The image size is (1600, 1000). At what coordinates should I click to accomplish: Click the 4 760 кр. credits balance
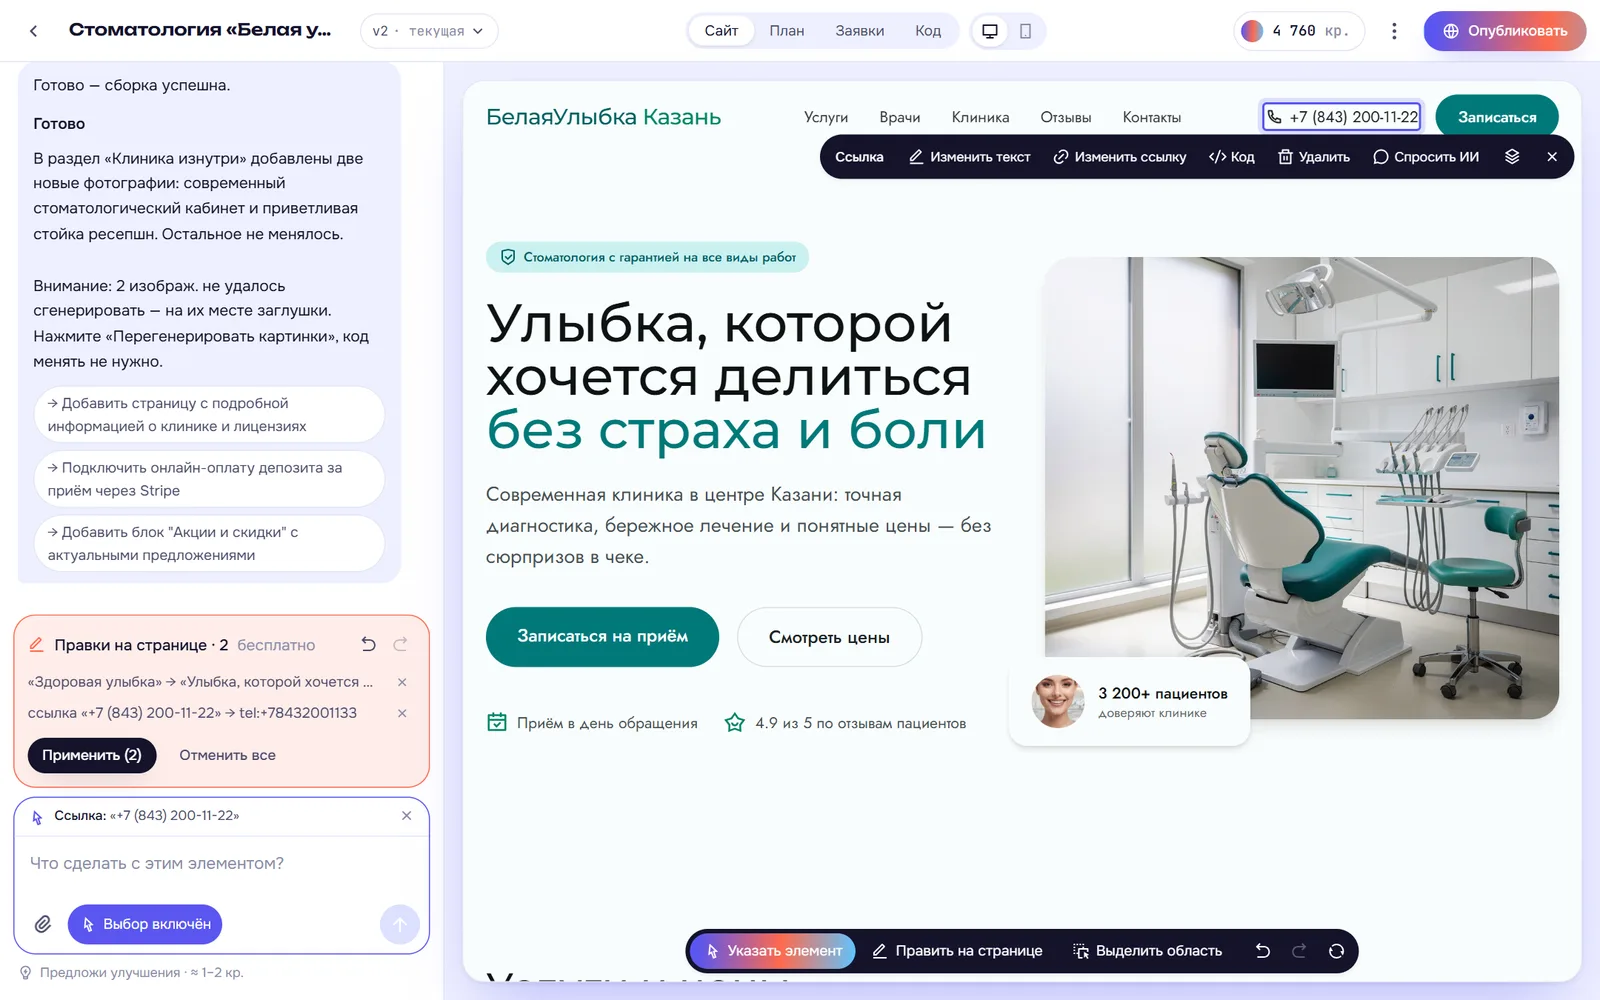coord(1299,31)
